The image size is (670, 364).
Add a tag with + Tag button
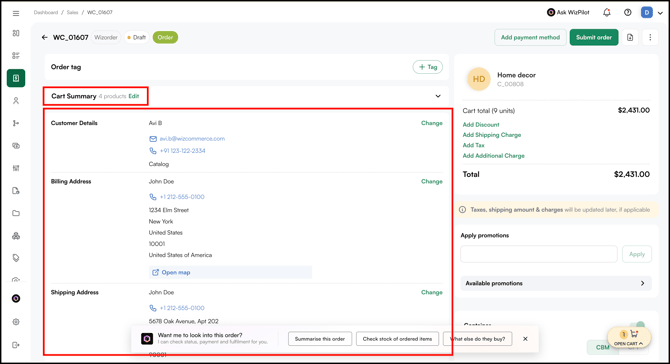[x=428, y=67]
